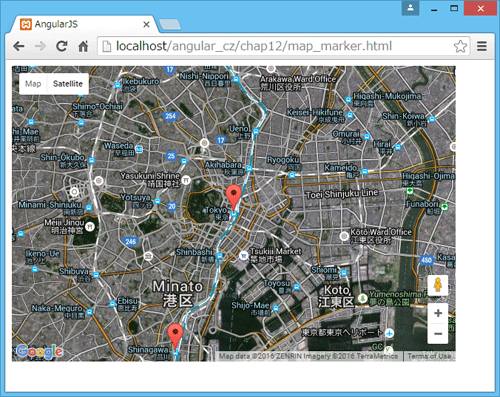Click the Google logo on map
Image resolution: width=500 pixels, height=397 pixels.
click(x=40, y=351)
